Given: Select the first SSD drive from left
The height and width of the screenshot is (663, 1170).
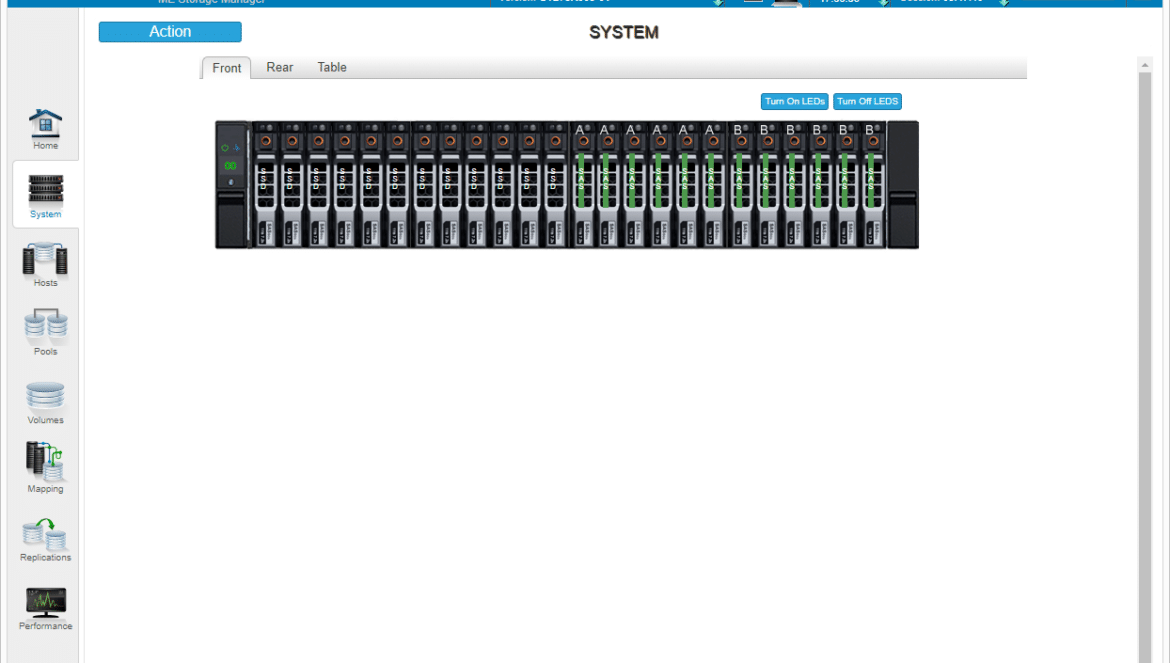Looking at the screenshot, I should tap(266, 184).
